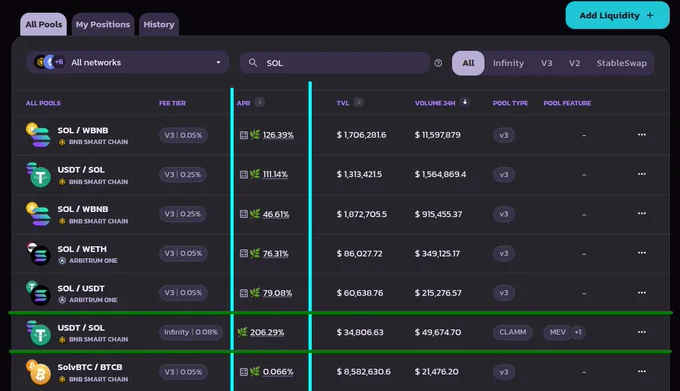Click SOL / WETH token pair icon
The height and width of the screenshot is (391, 680).
(39, 254)
